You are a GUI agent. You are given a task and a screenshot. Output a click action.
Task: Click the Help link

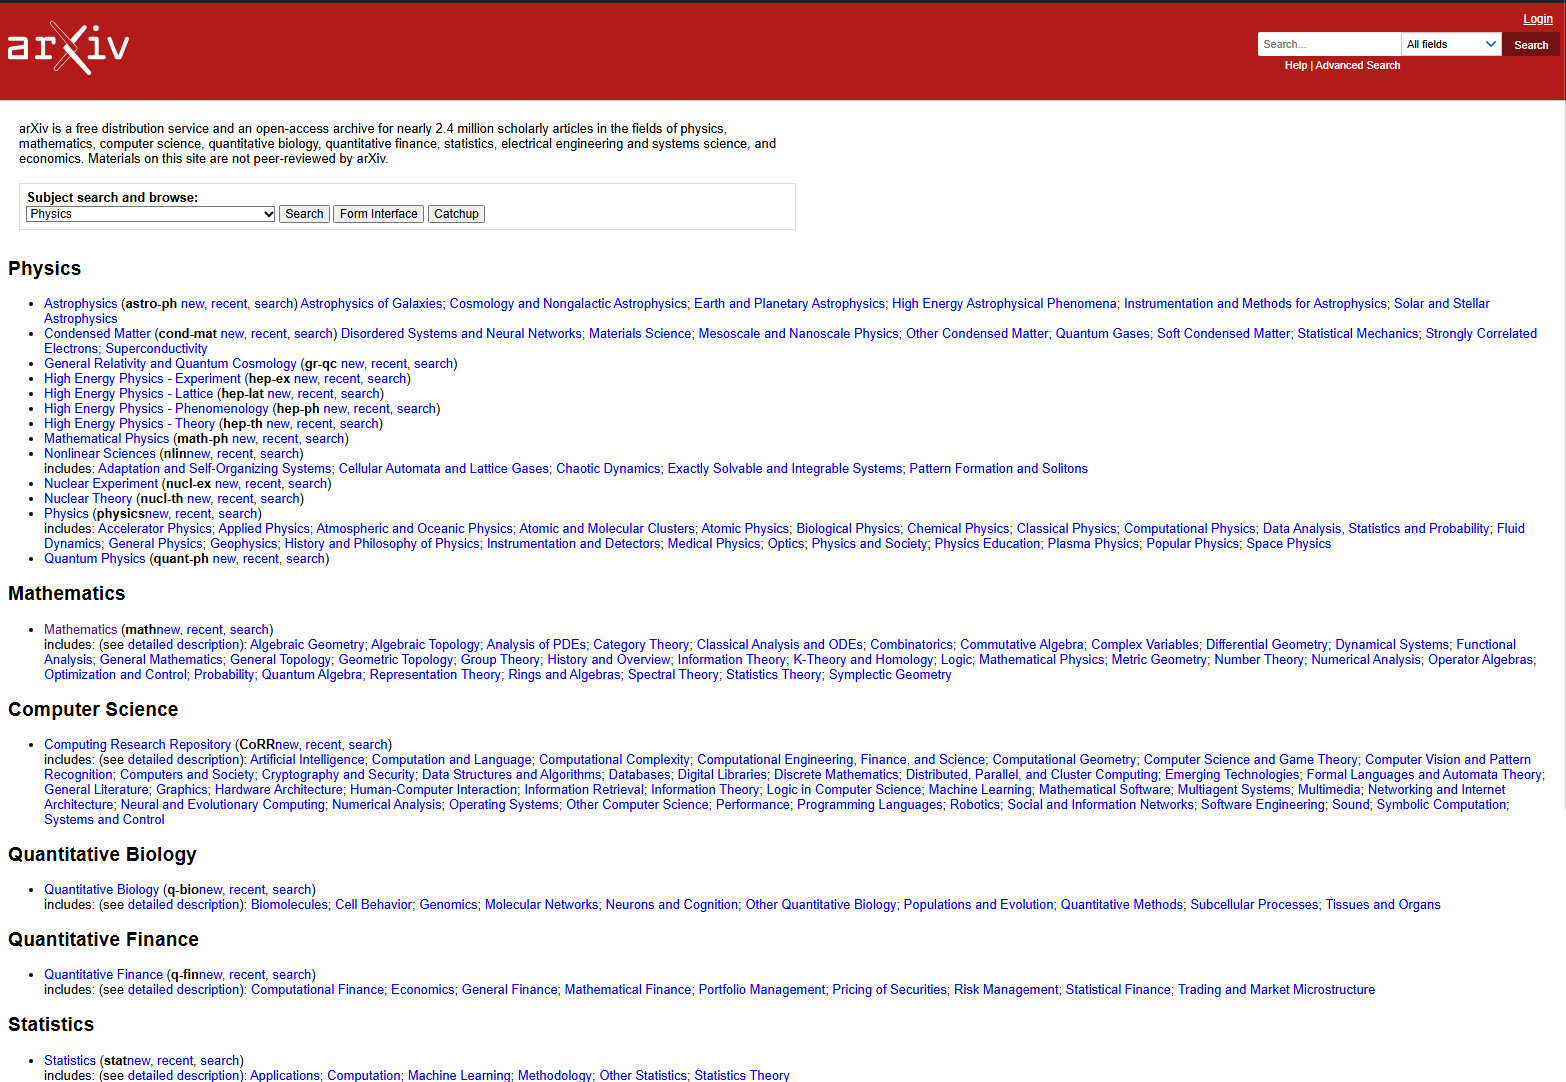tap(1295, 65)
